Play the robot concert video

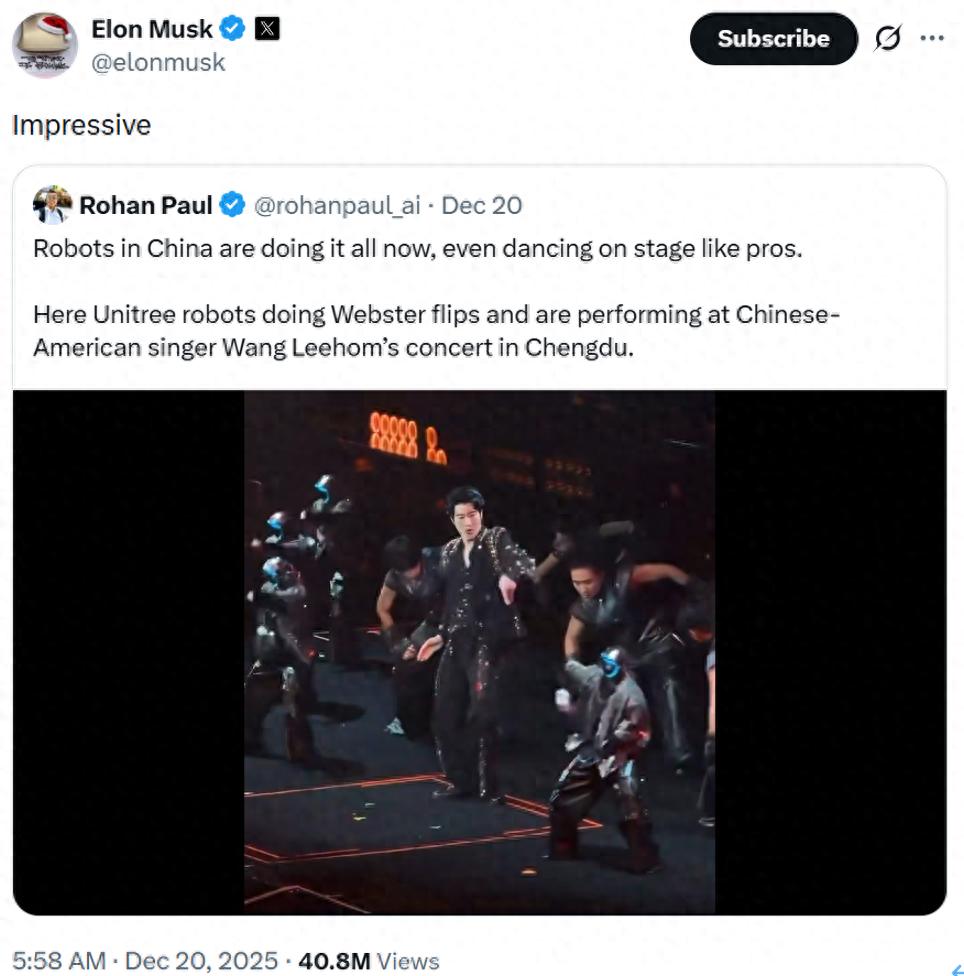[x=479, y=652]
